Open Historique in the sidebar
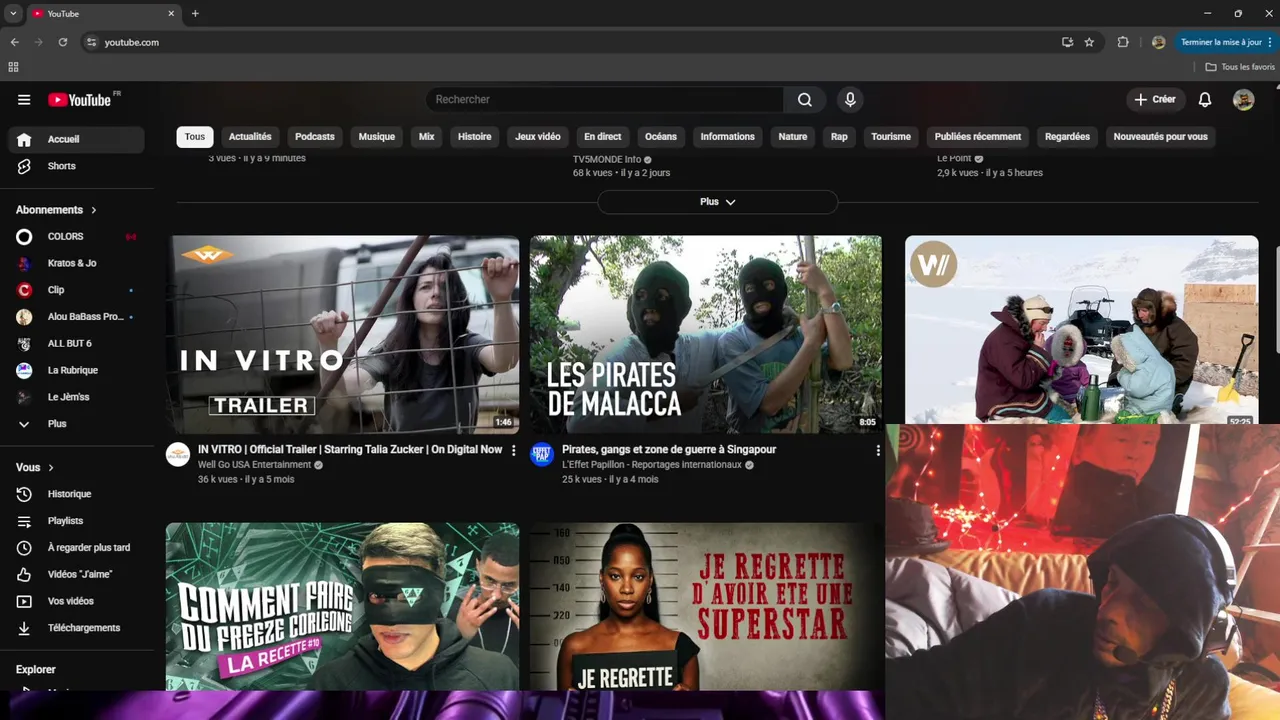 76,494
